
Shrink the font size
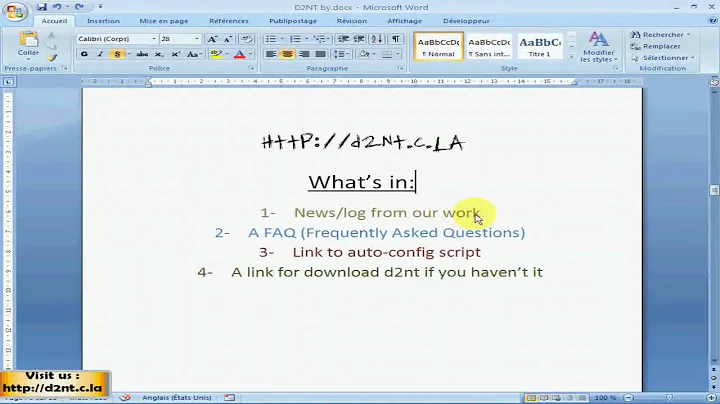coord(228,39)
